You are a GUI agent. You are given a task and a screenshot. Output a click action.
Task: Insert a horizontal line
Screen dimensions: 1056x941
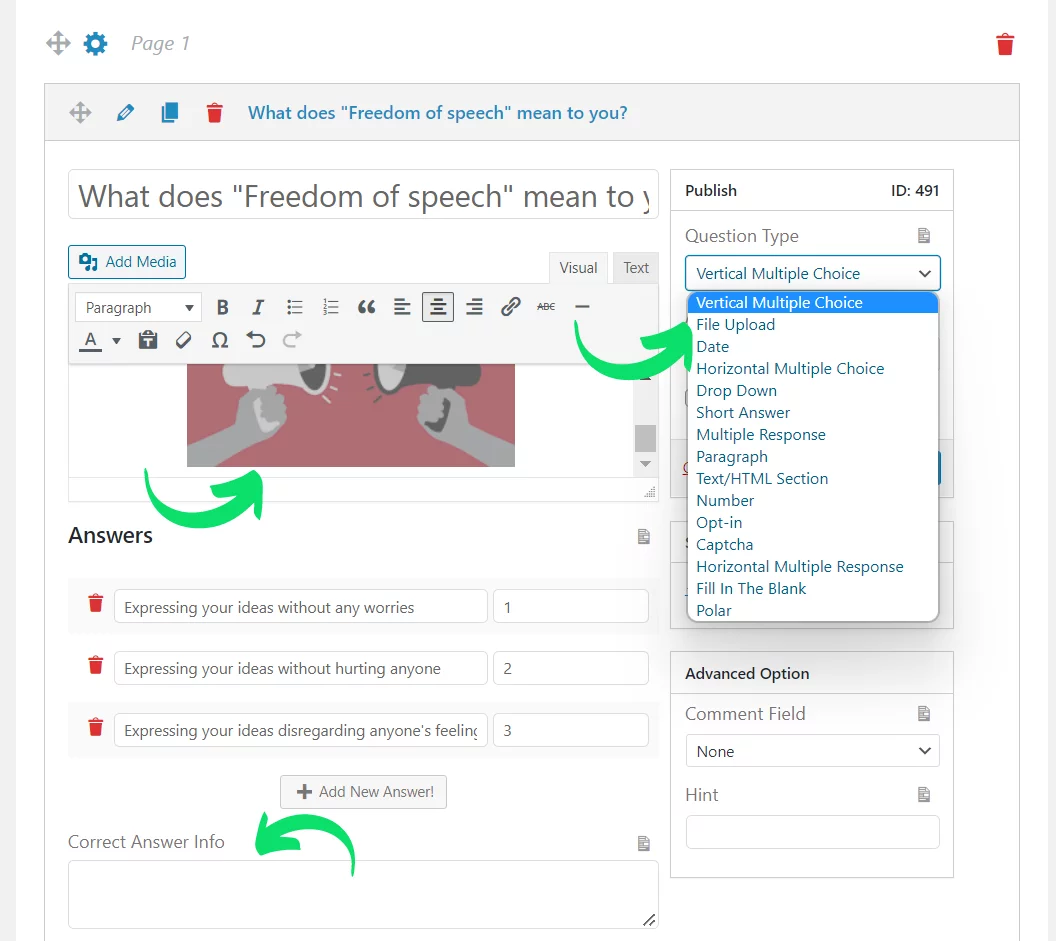click(583, 307)
